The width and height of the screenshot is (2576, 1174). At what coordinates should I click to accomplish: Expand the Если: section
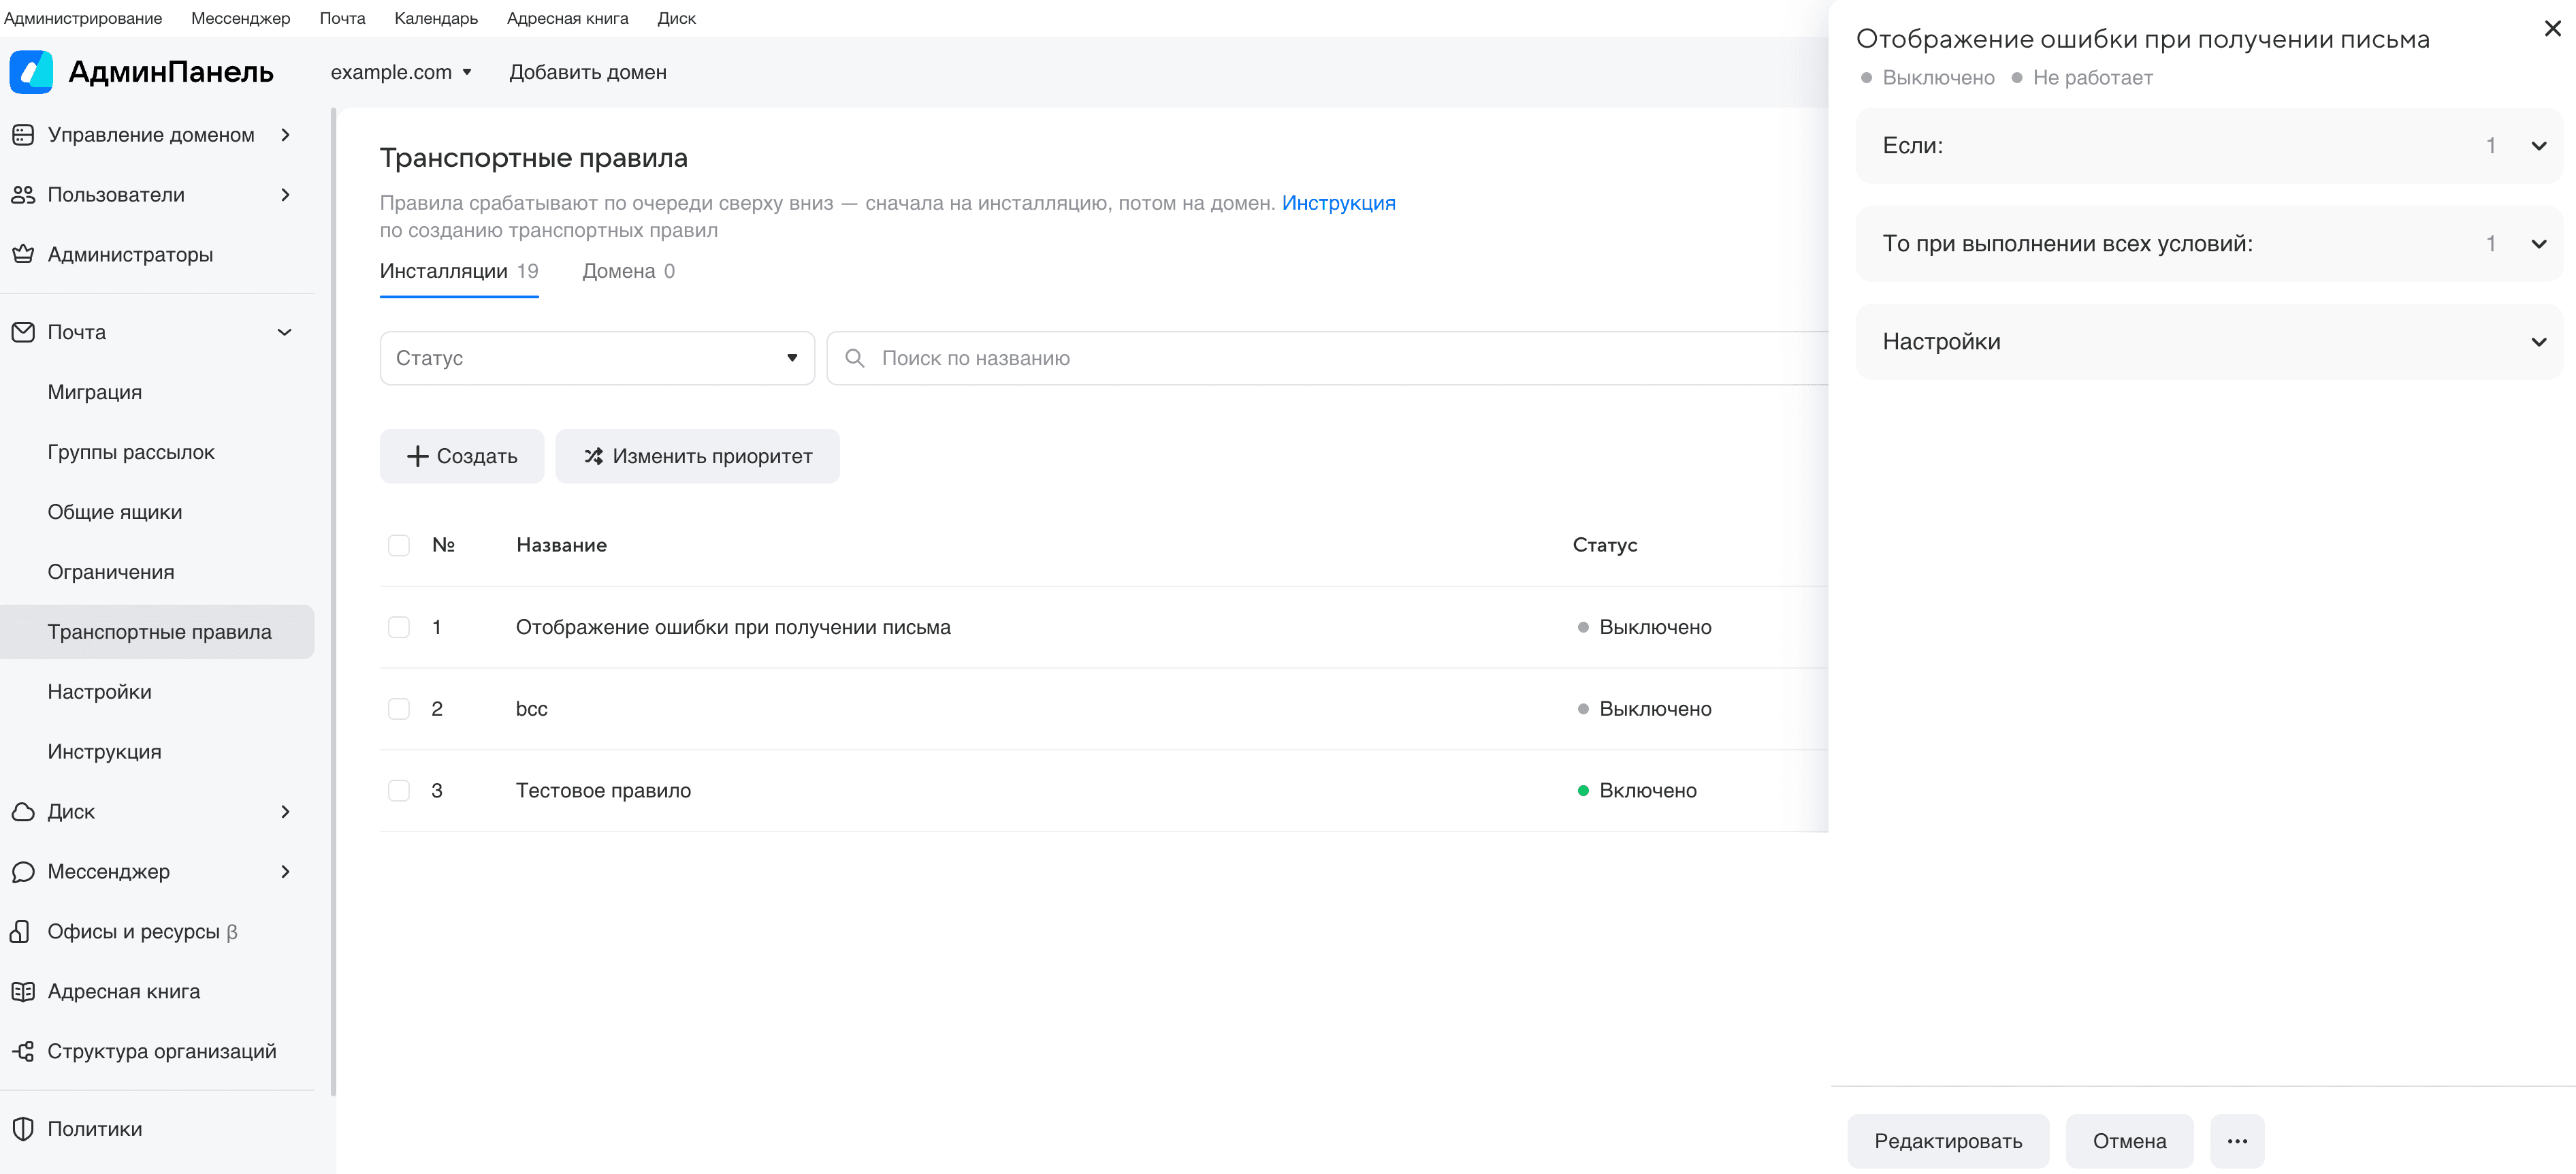(2209, 146)
